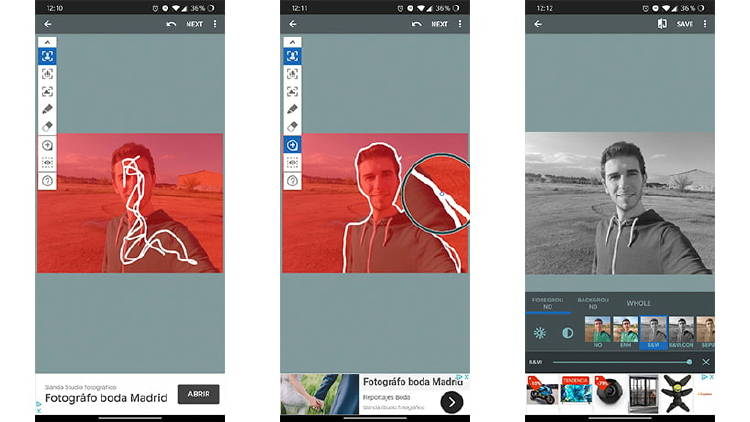This screenshot has height=422, width=750.
Task: Tap the brightness sun icon in effects panel
Action: (540, 333)
